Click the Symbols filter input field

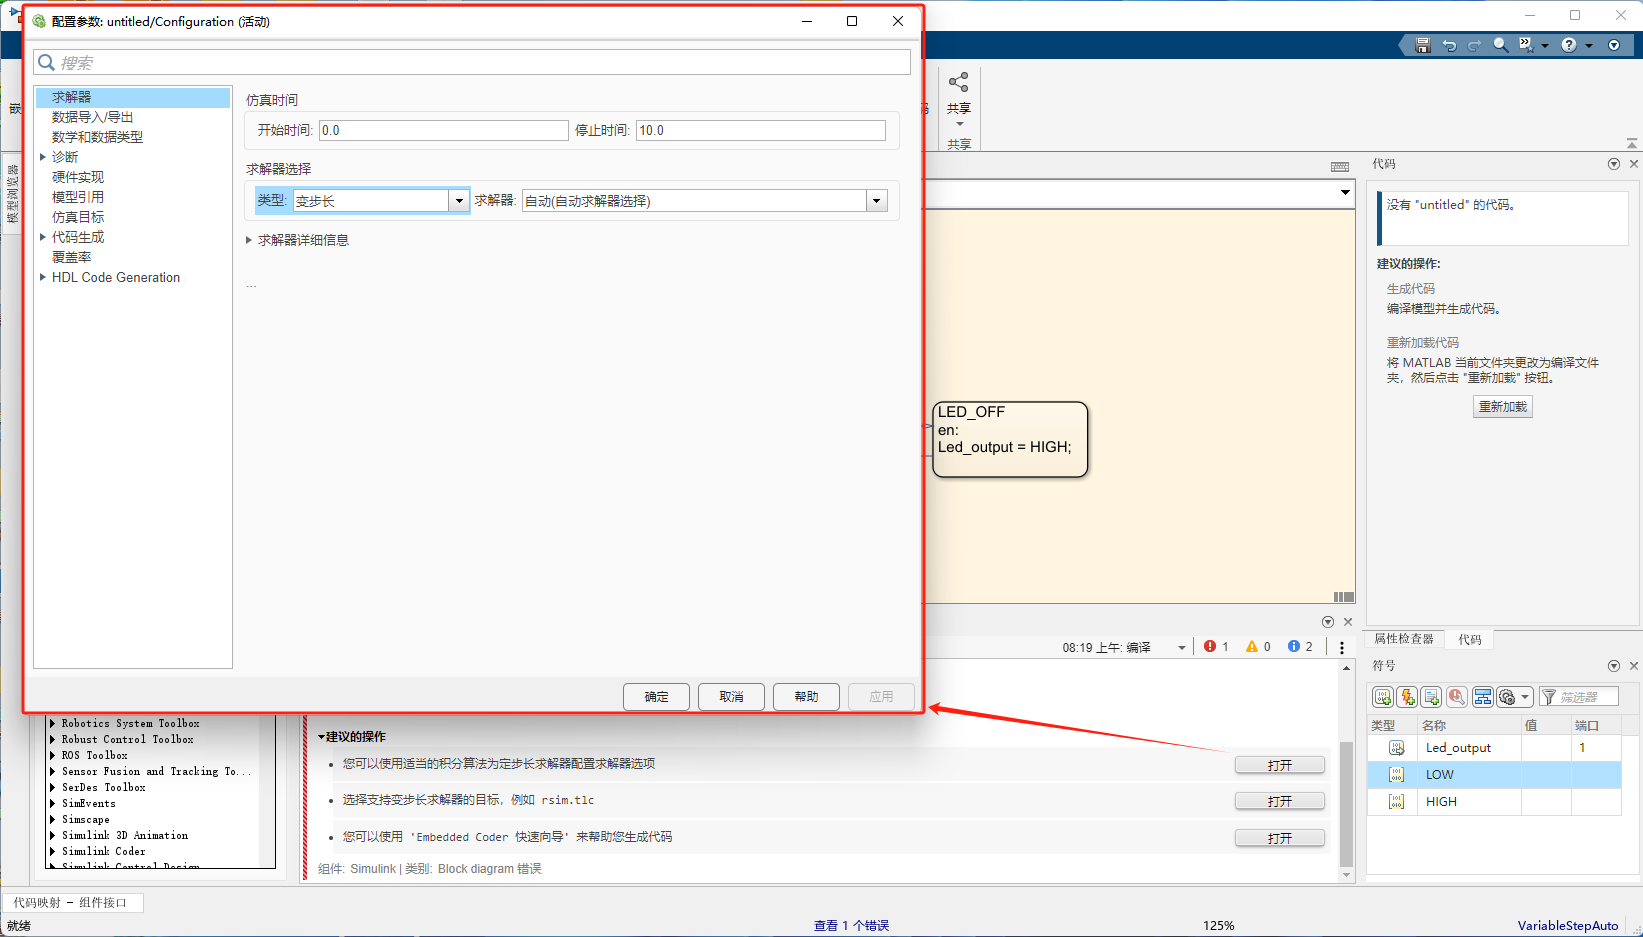coord(1579,697)
